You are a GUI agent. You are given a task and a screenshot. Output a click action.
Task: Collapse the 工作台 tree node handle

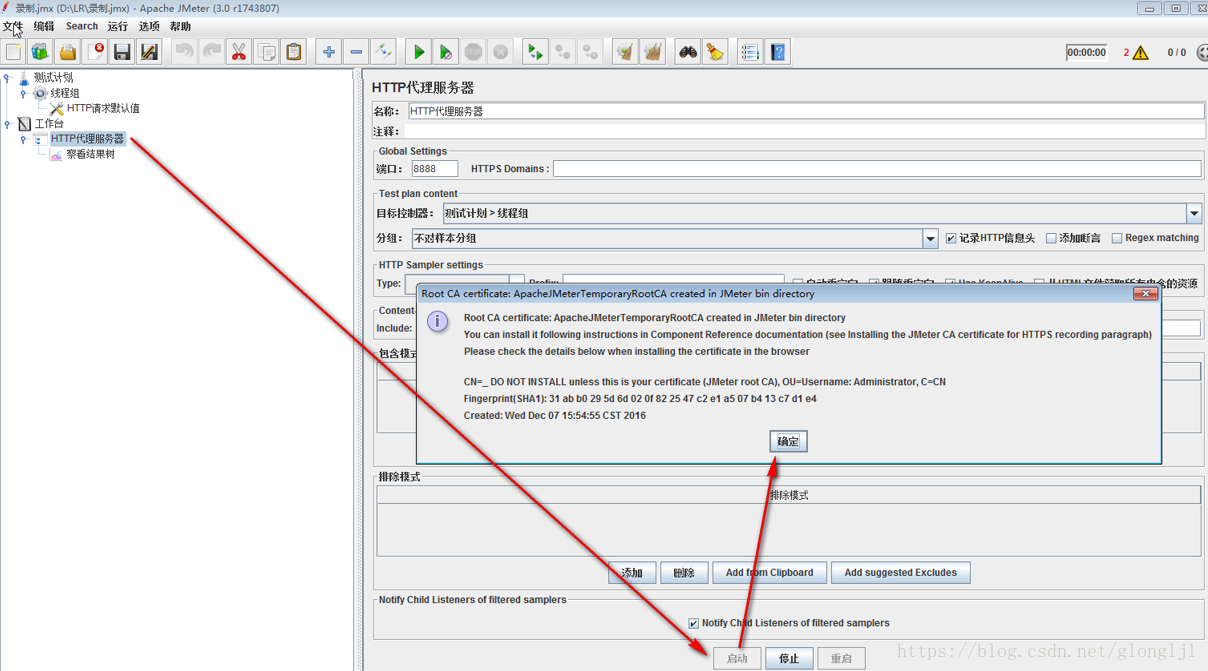(x=7, y=124)
